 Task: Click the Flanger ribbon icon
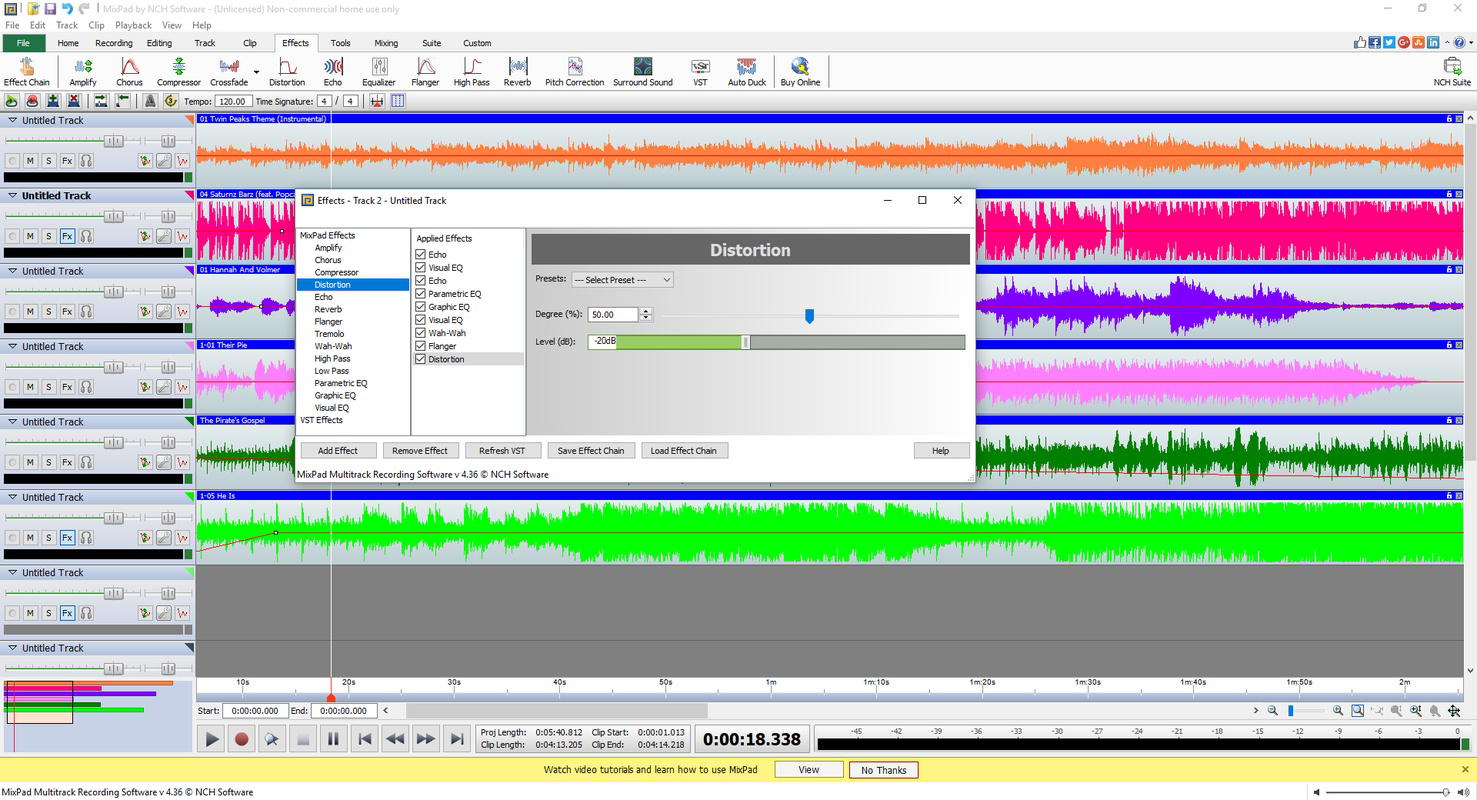425,71
